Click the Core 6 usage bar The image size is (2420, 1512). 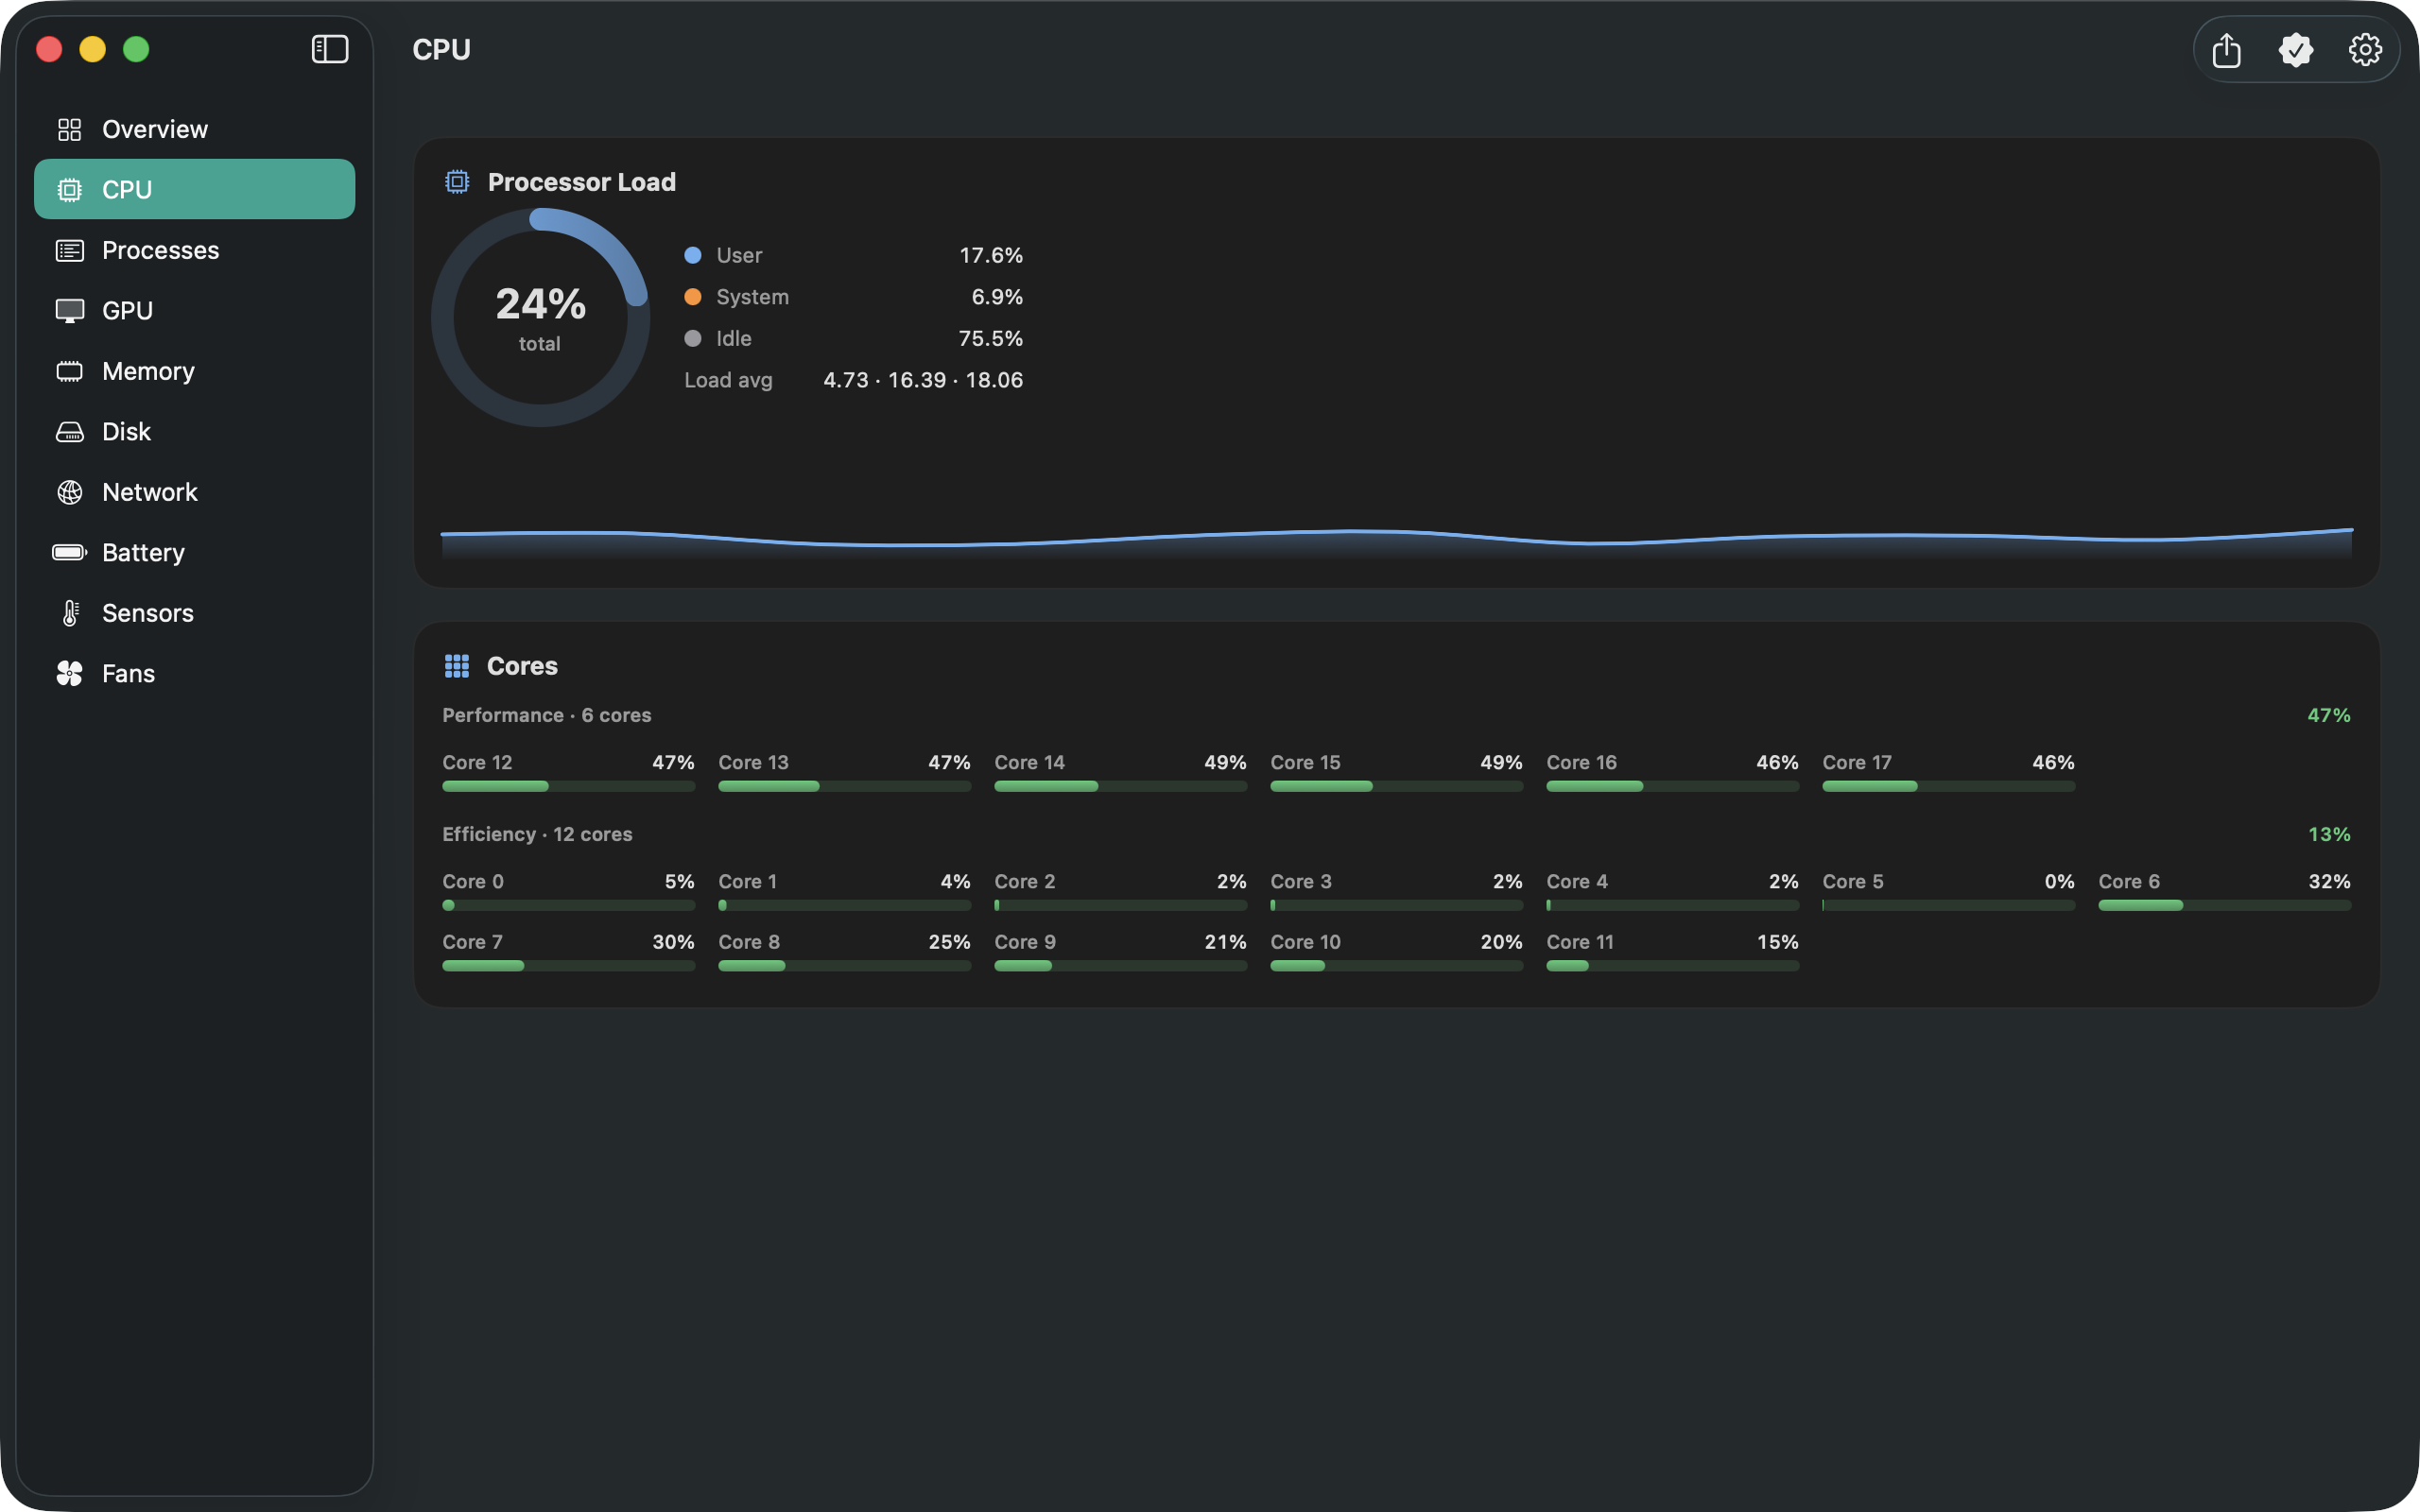[x=2224, y=905]
